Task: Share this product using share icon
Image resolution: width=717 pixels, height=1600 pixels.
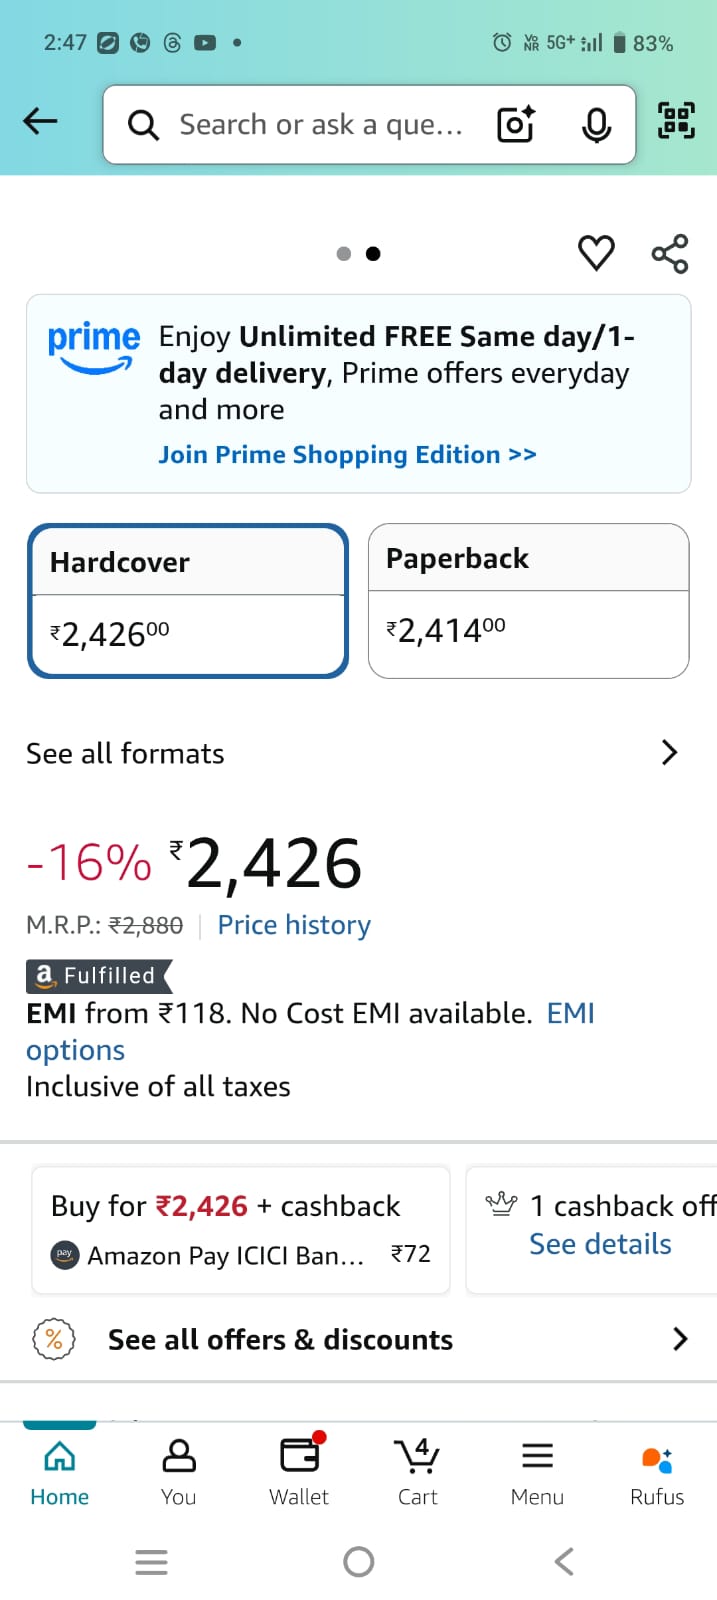Action: [x=670, y=253]
